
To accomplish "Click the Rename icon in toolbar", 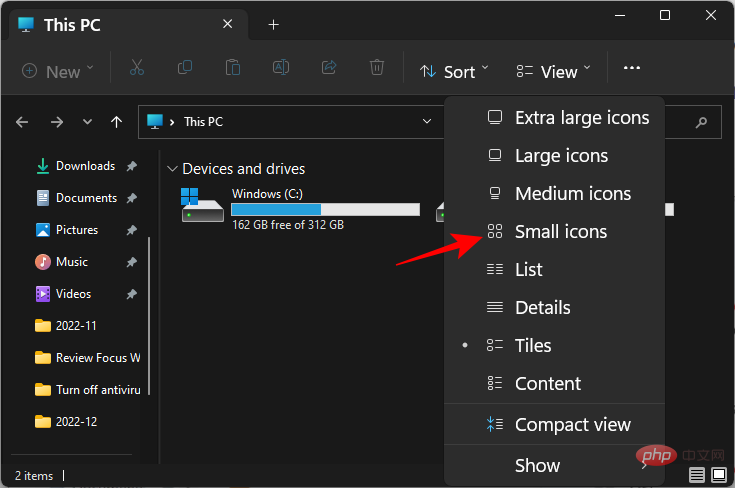I will pos(281,68).
